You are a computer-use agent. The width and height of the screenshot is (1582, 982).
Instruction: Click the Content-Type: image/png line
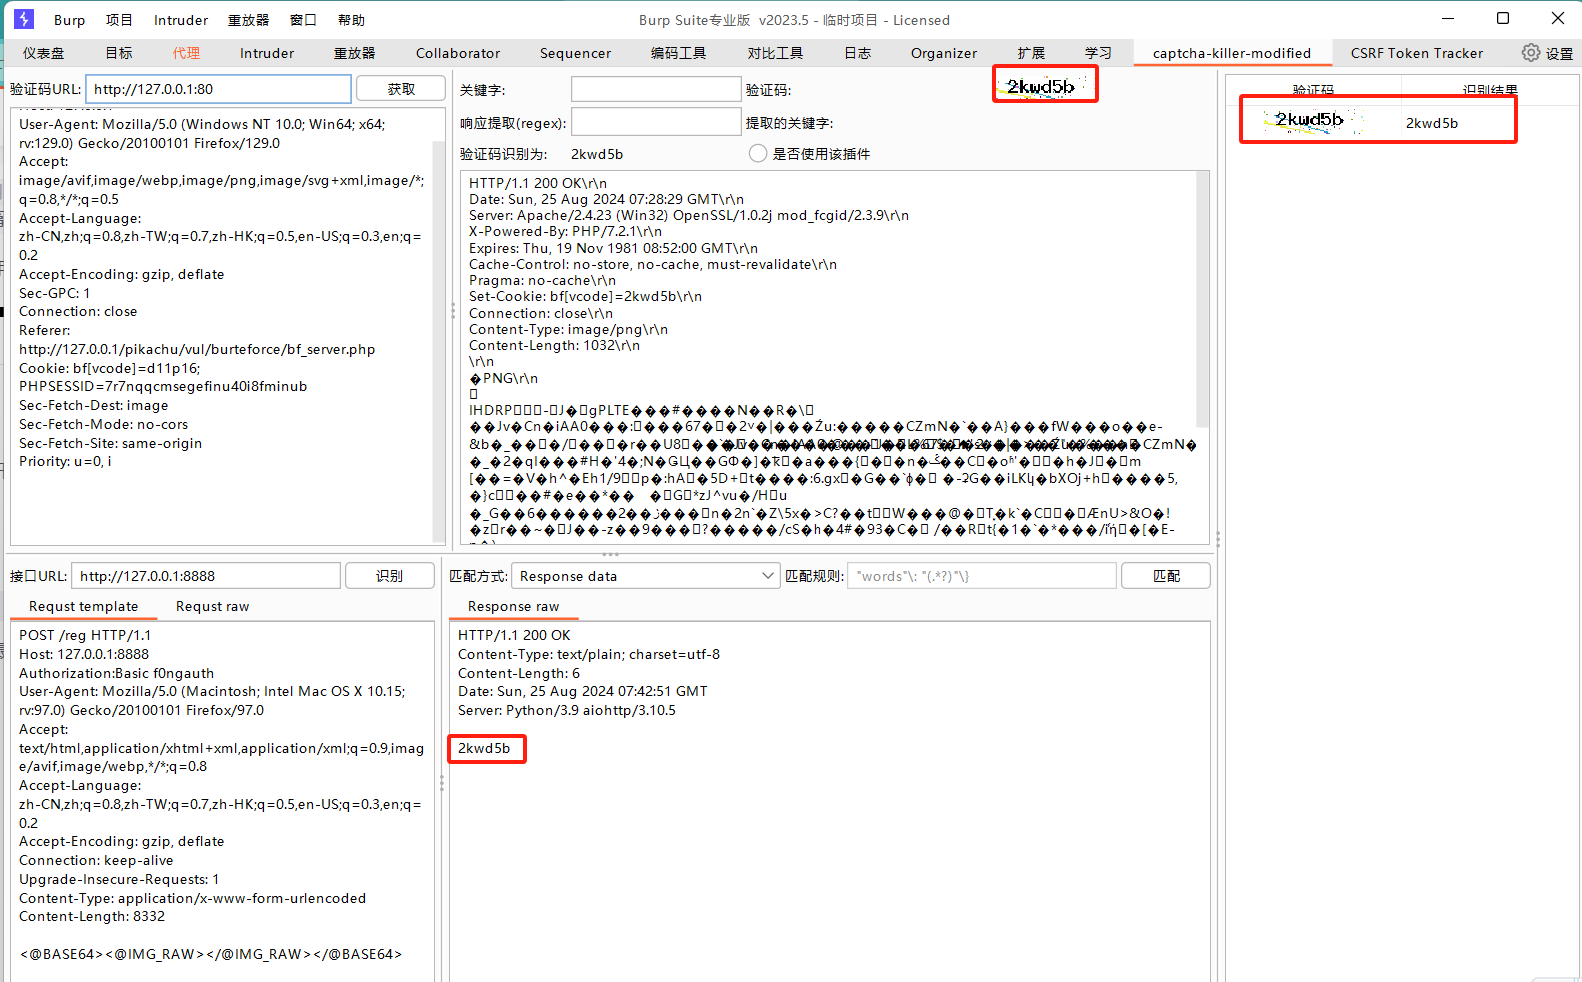(568, 329)
